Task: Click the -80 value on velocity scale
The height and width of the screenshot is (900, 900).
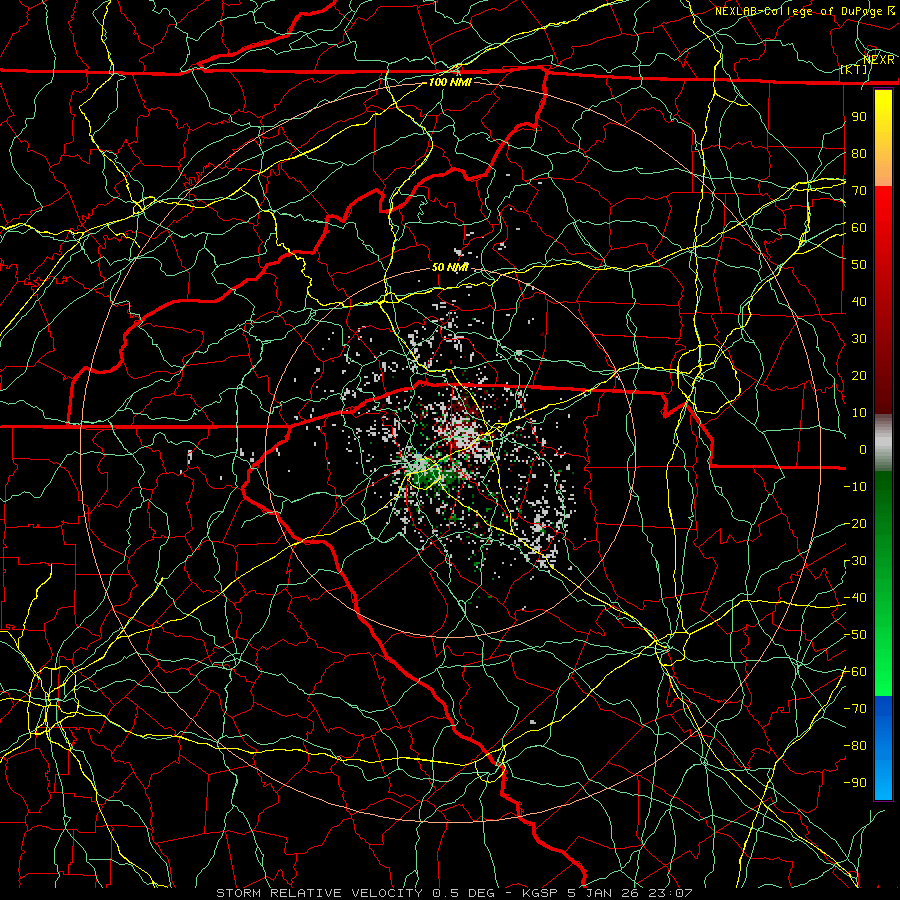Action: coord(855,746)
